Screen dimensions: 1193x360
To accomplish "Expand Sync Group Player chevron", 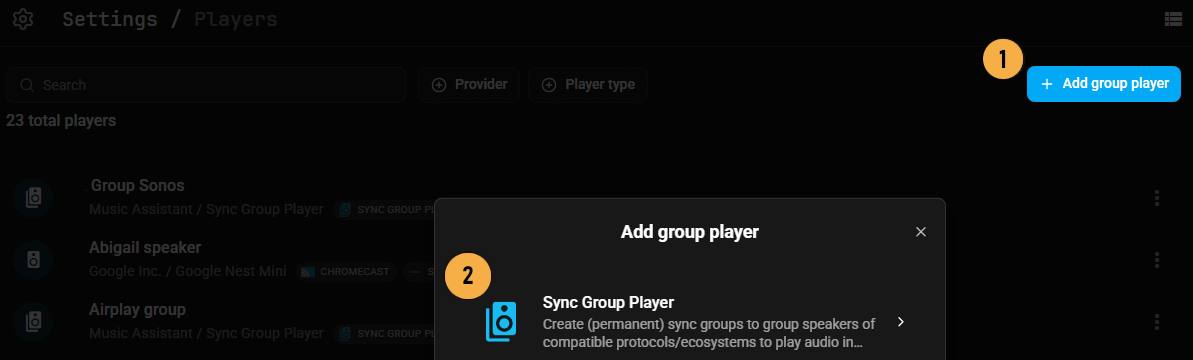I will click(901, 322).
